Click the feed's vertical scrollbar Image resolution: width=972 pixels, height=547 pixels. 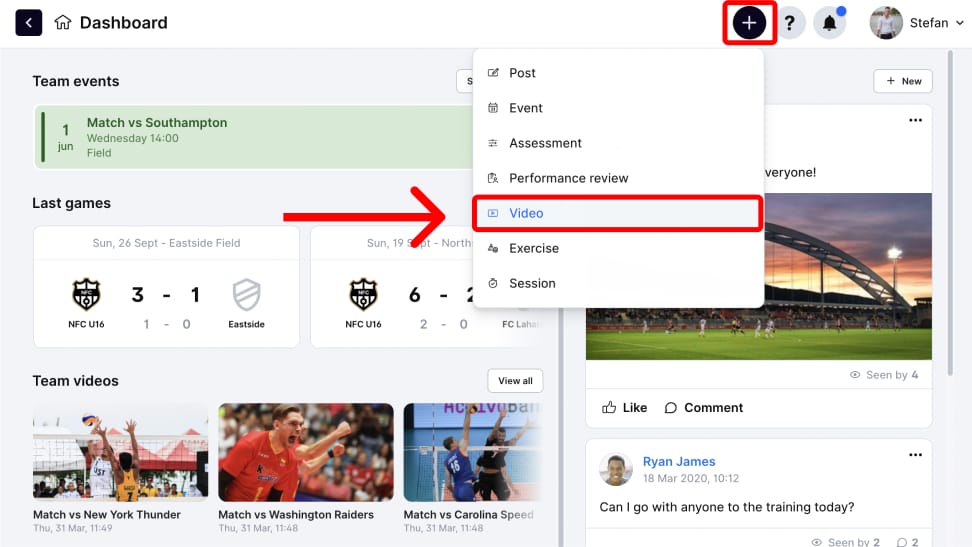tap(950, 213)
